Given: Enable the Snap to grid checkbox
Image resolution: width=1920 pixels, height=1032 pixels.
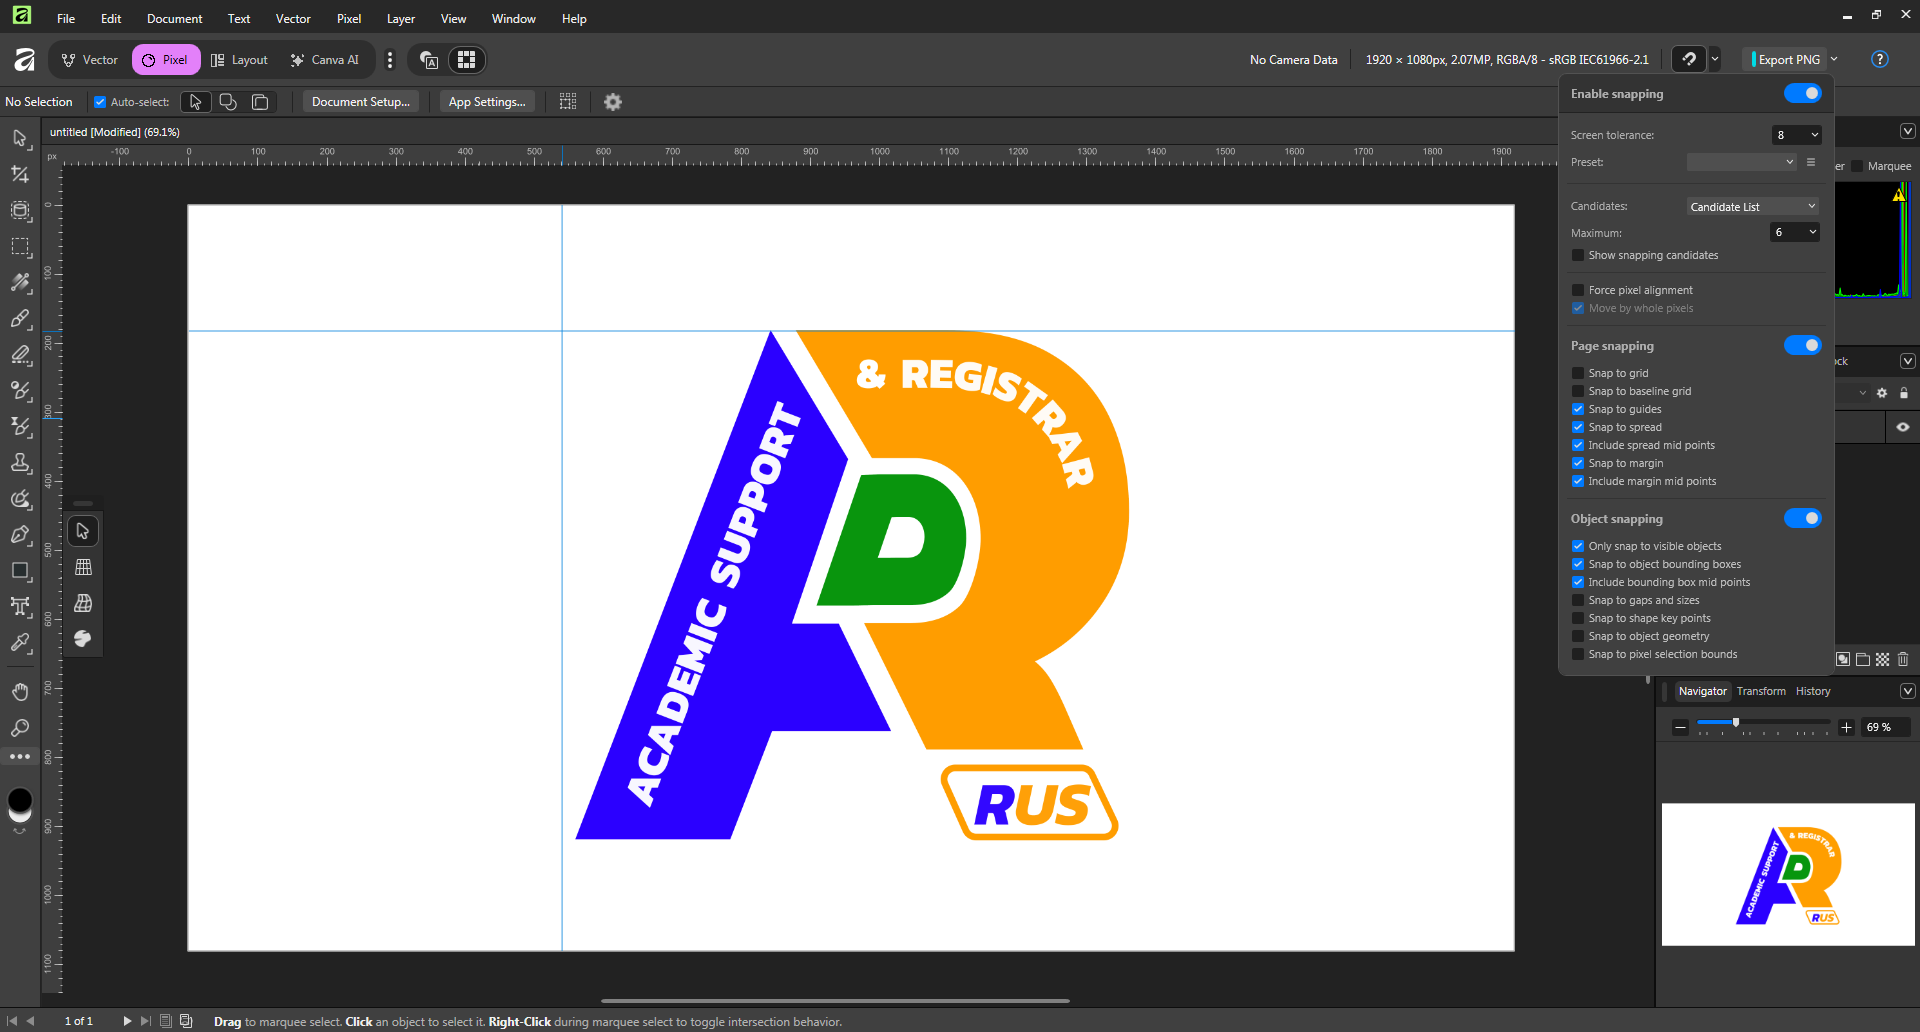Looking at the screenshot, I should pos(1578,373).
